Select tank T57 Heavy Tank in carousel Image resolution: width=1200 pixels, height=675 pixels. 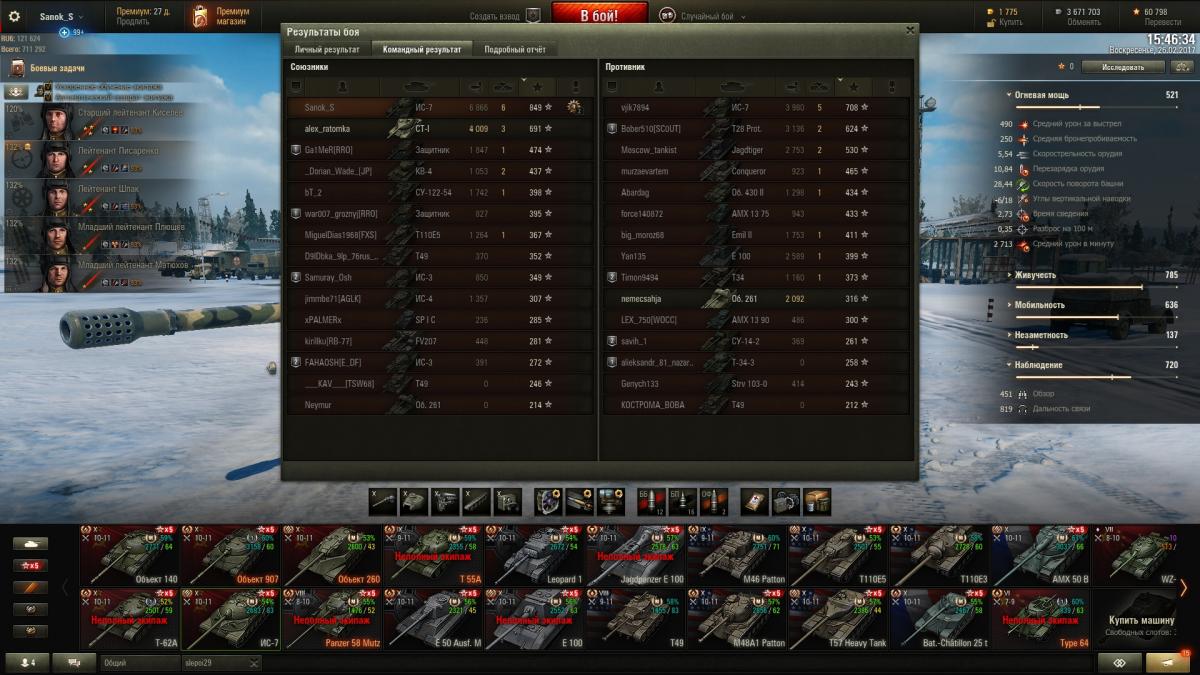[x=838, y=618]
